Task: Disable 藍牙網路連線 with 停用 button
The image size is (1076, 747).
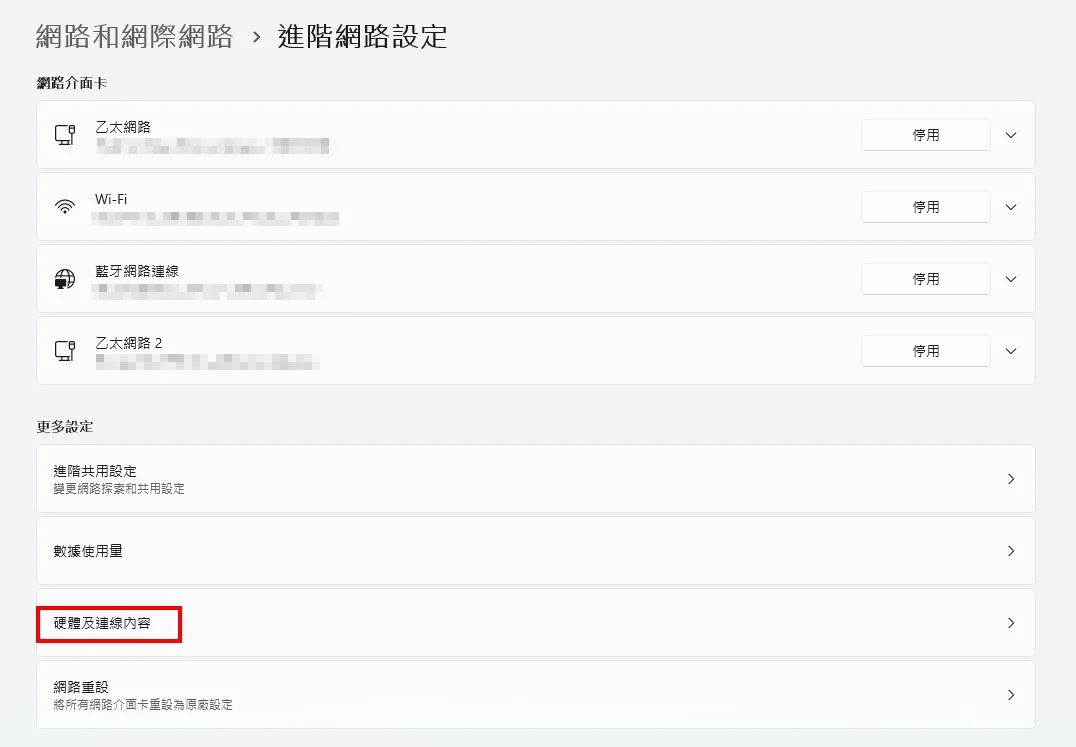Action: click(926, 279)
